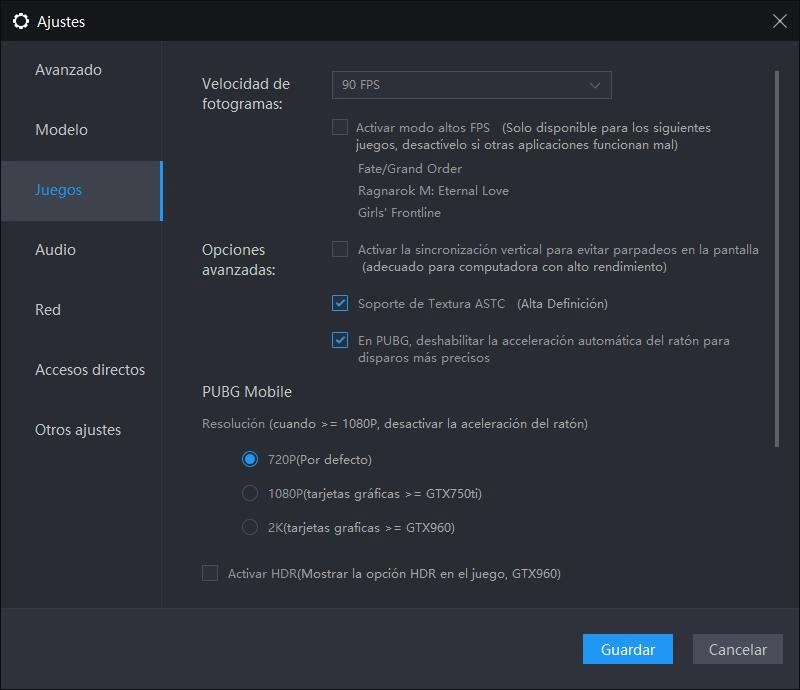Uncheck PUBG automatic mouse acceleration option
The width and height of the screenshot is (800, 690).
point(340,340)
